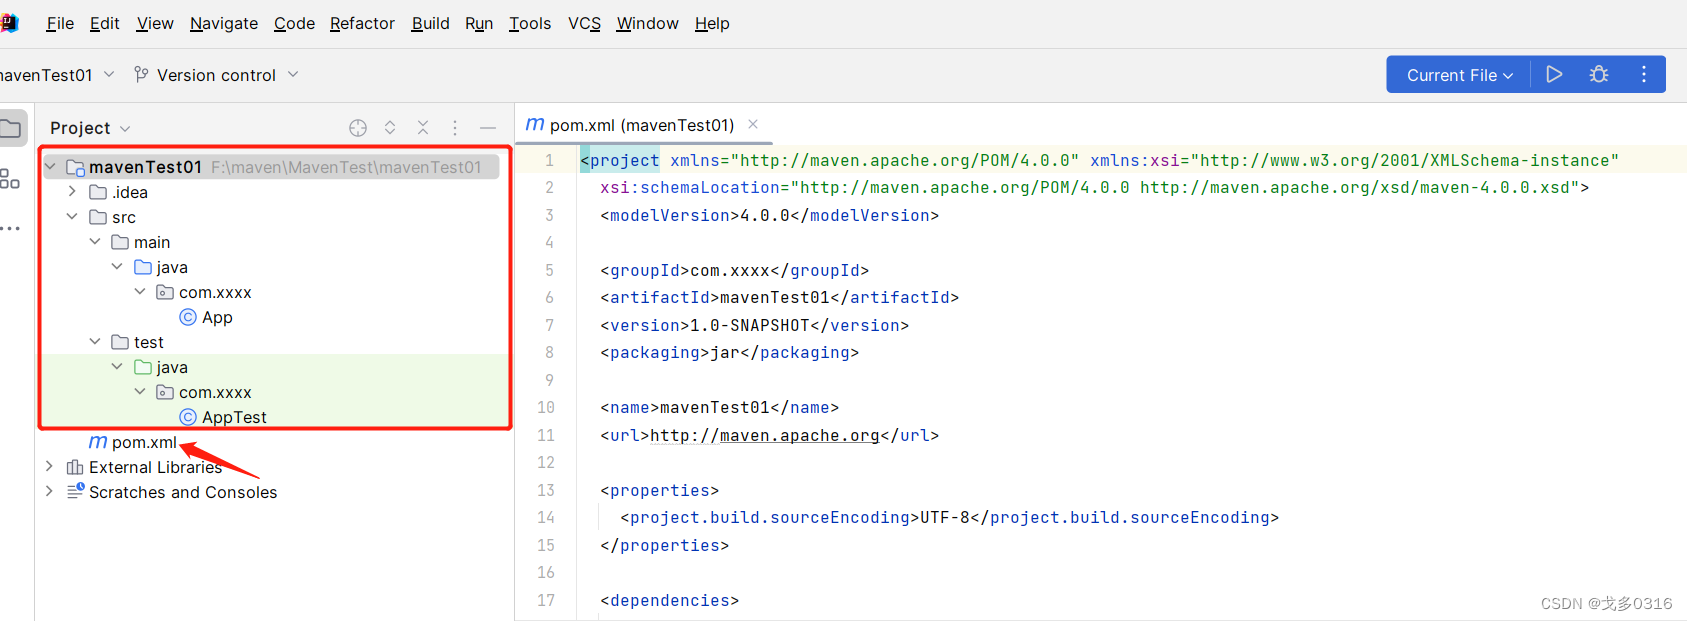Screen dimensions: 1687x621
Task: Click the green Run button icon
Action: click(1554, 74)
